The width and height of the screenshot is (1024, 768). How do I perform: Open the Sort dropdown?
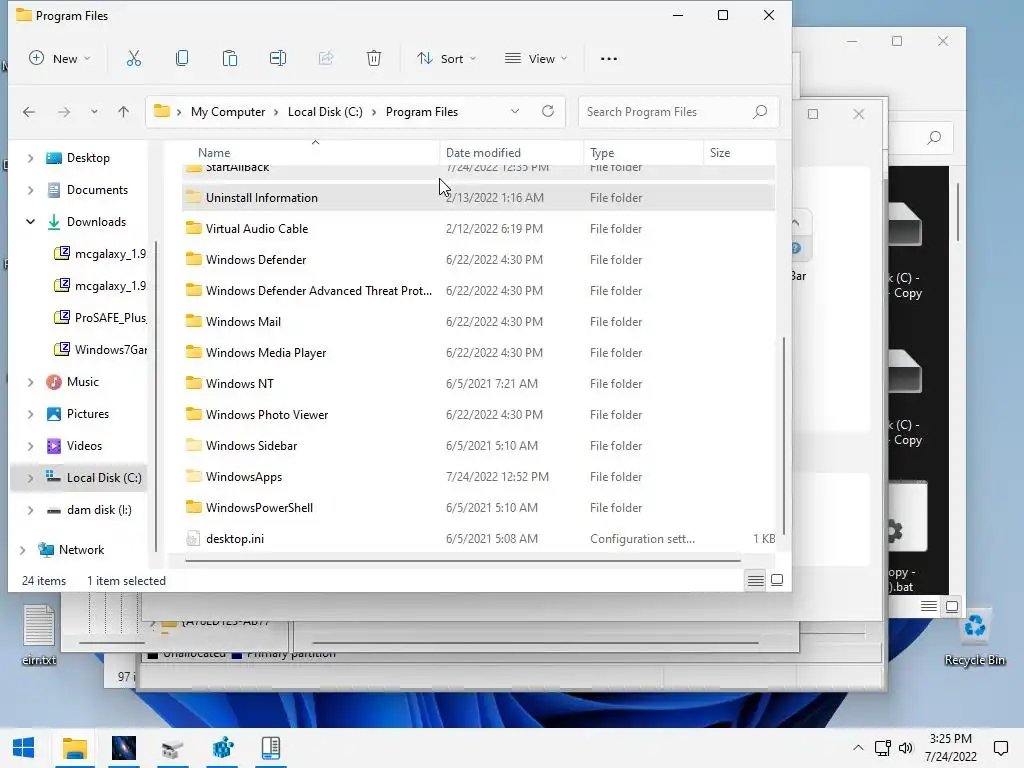pyautogui.click(x=447, y=59)
